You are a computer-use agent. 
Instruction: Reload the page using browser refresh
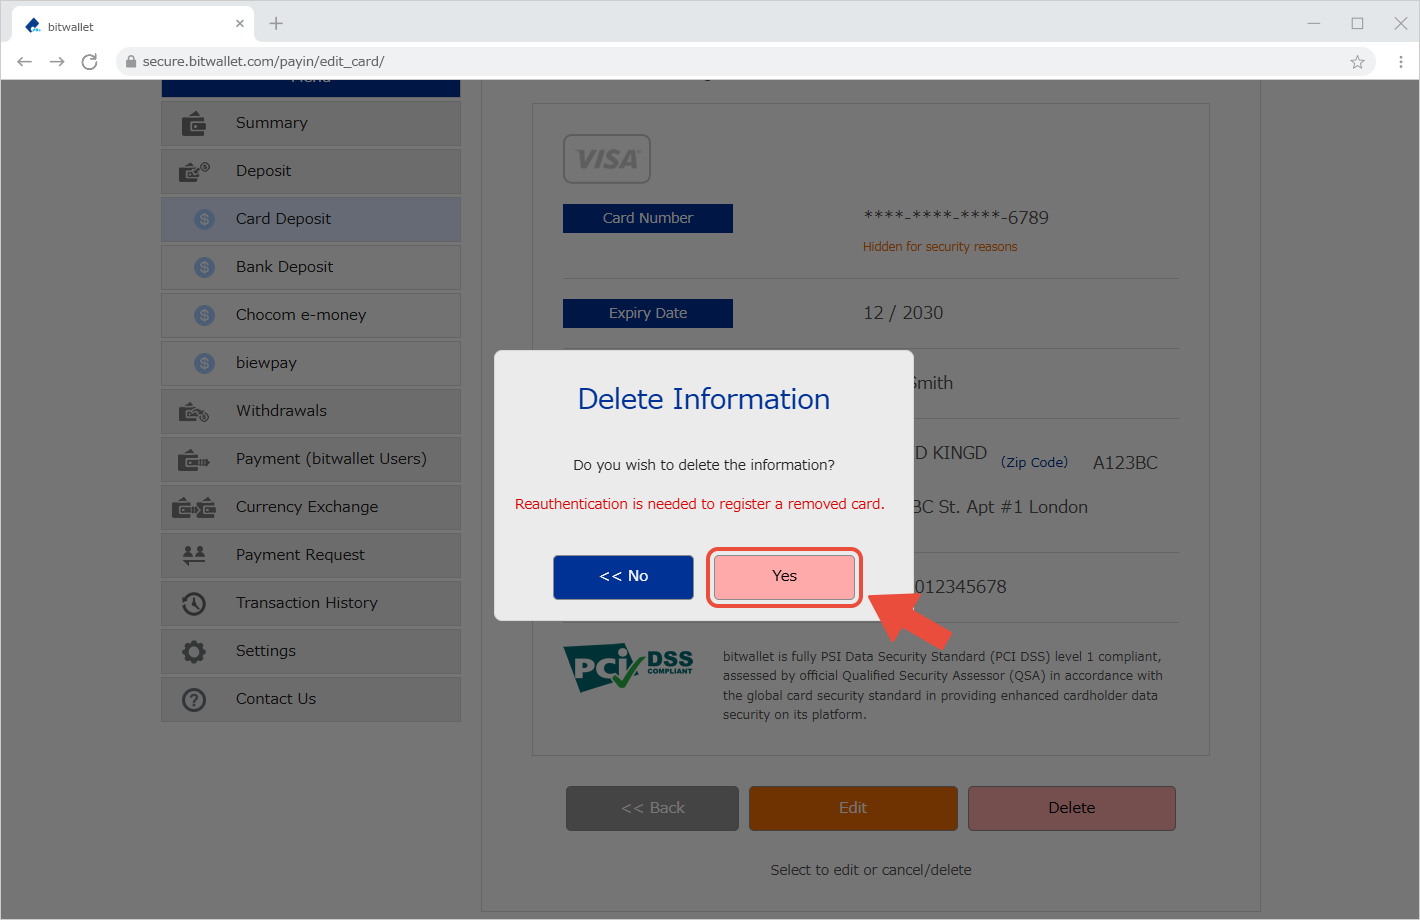tap(89, 62)
